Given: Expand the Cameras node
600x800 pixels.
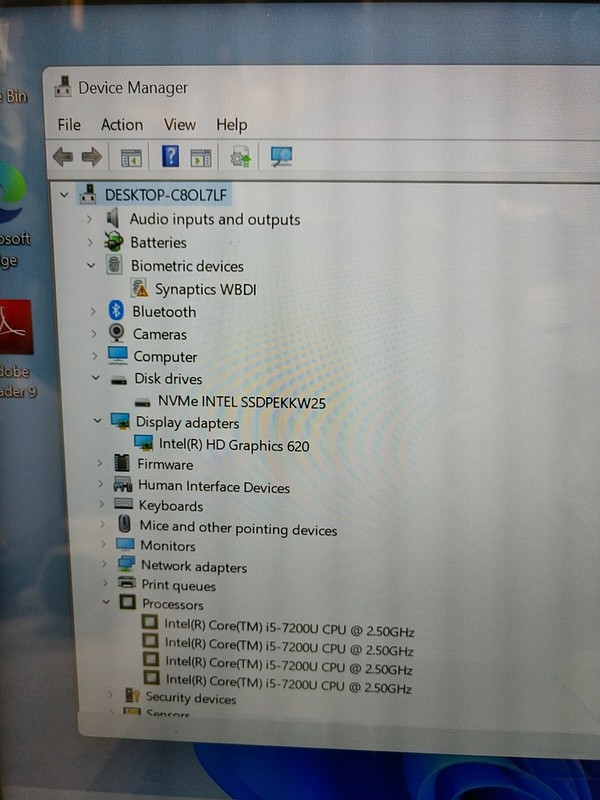Looking at the screenshot, I should click(x=94, y=334).
